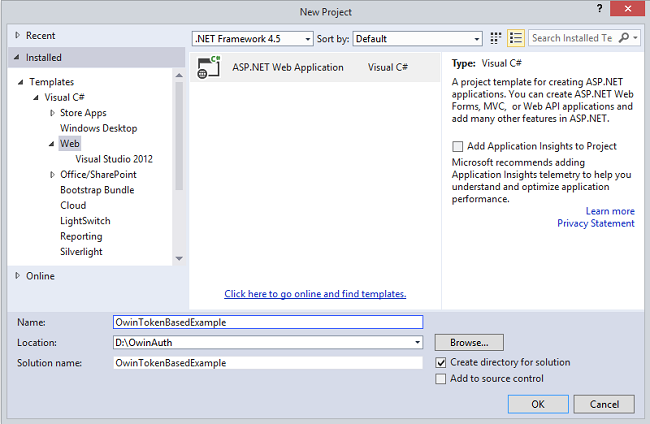
Task: Expand the Office/SharePoint node arrow
Action: [52, 175]
